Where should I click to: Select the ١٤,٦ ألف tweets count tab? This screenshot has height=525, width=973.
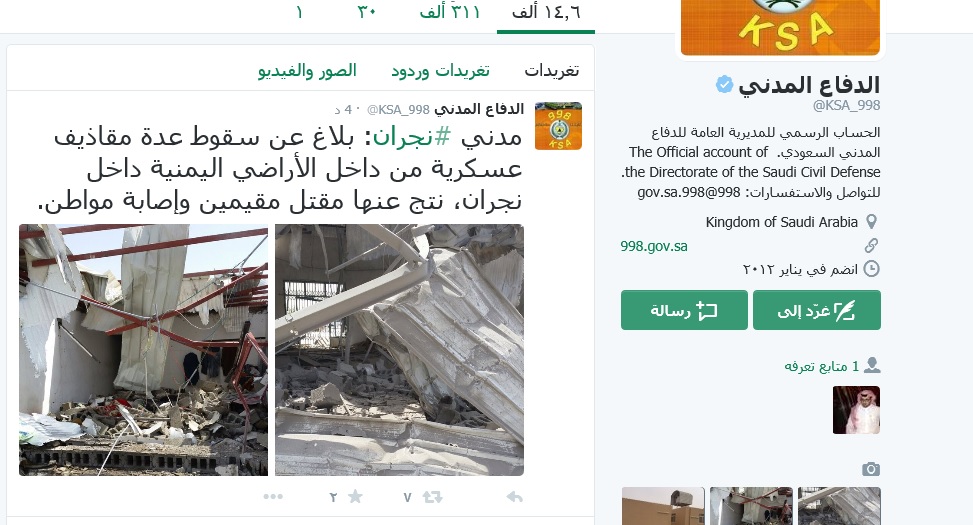pos(546,12)
